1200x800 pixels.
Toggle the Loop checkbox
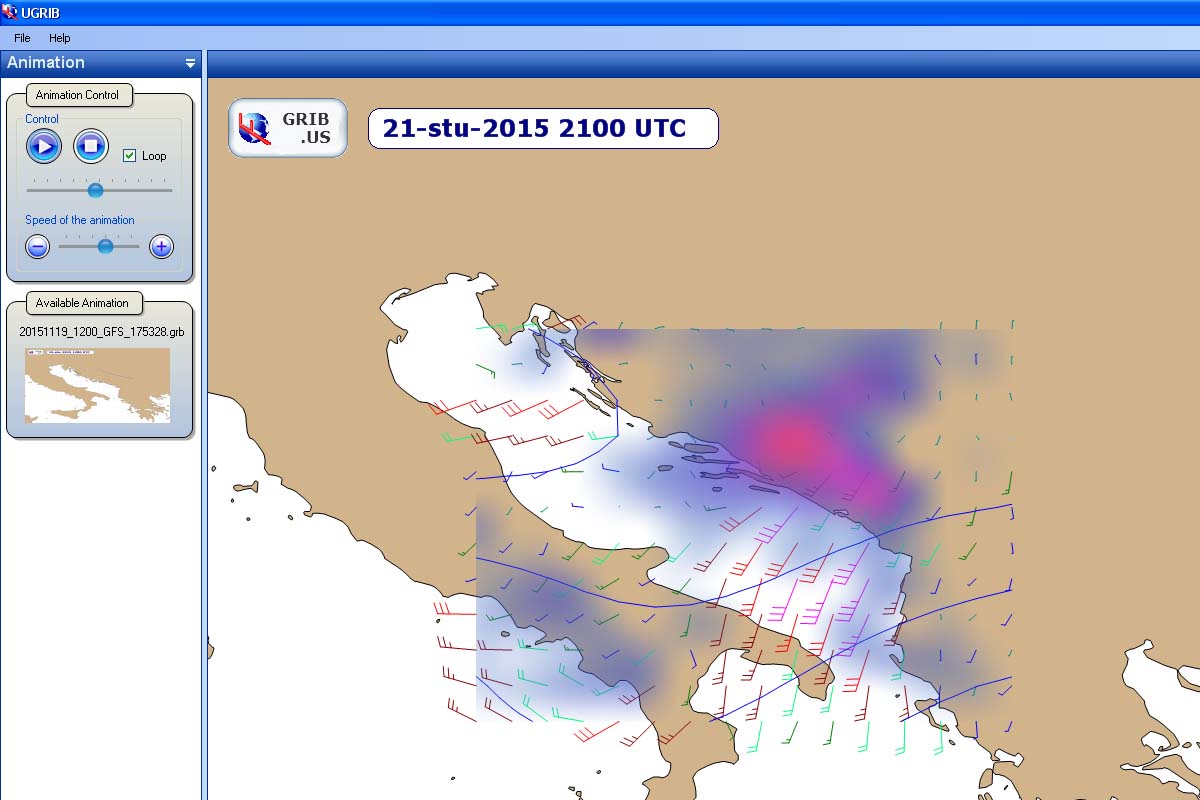(x=129, y=156)
